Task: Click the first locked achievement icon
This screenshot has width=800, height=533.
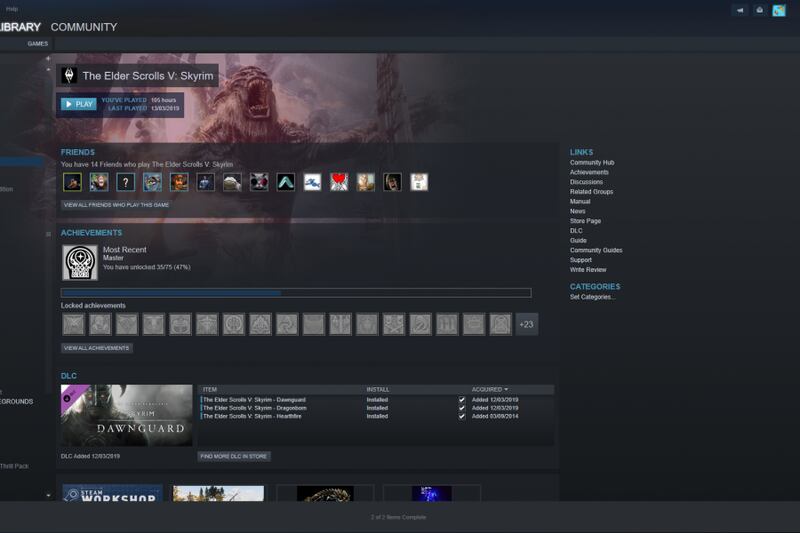Action: 73,324
